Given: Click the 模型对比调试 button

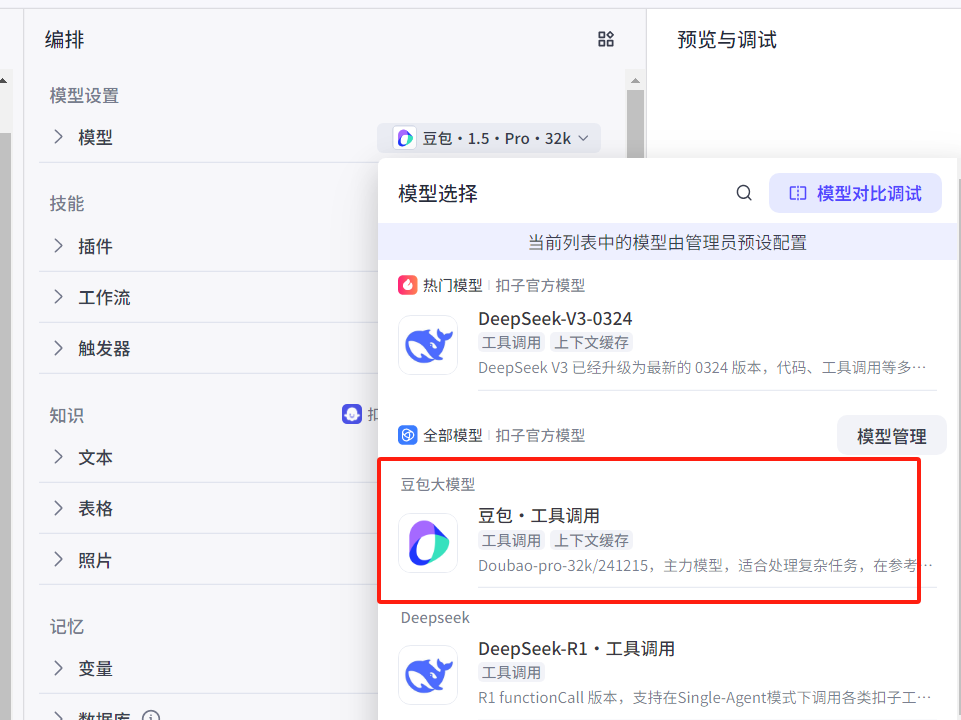Looking at the screenshot, I should [x=855, y=193].
